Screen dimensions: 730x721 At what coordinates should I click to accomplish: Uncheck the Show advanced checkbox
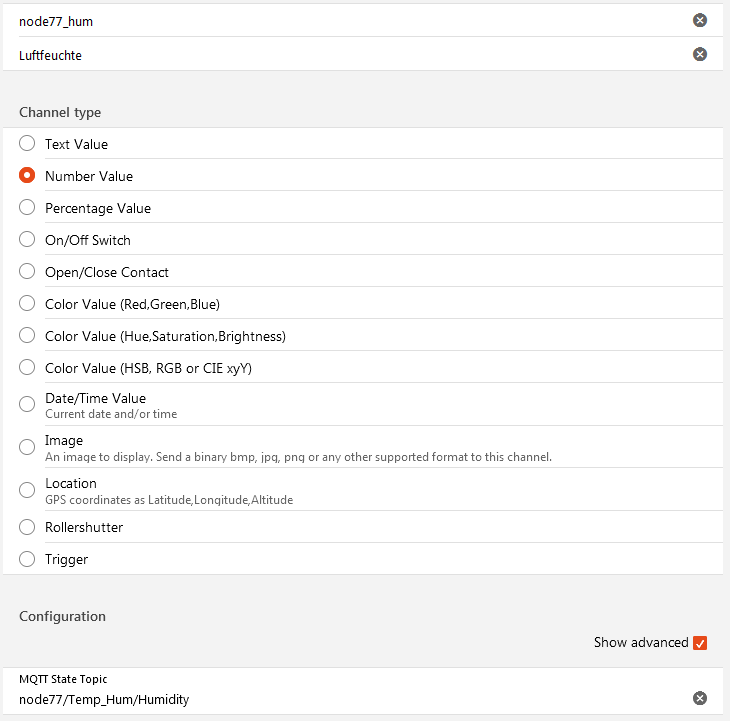coord(700,642)
